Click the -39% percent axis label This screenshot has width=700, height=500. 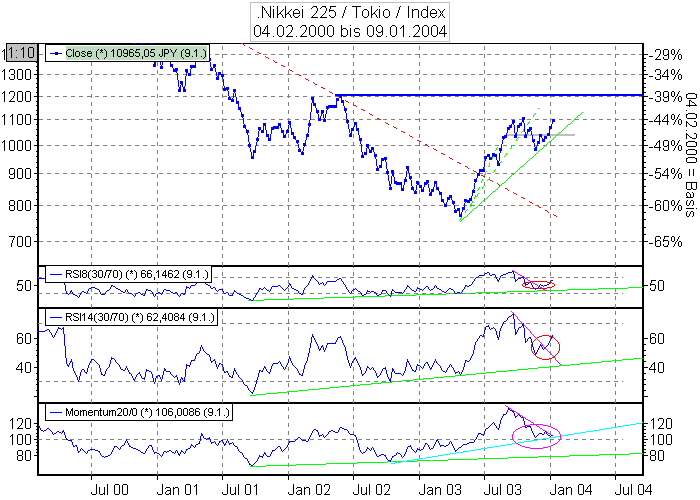[666, 97]
